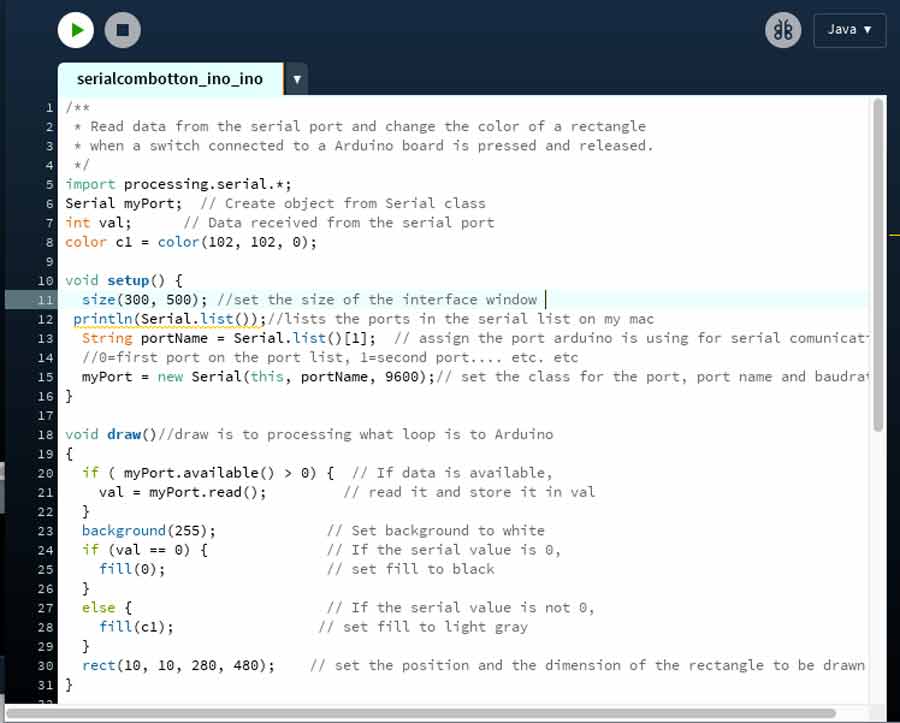
Task: Click the fill(c1) statement on line 28
Action: coord(136,627)
